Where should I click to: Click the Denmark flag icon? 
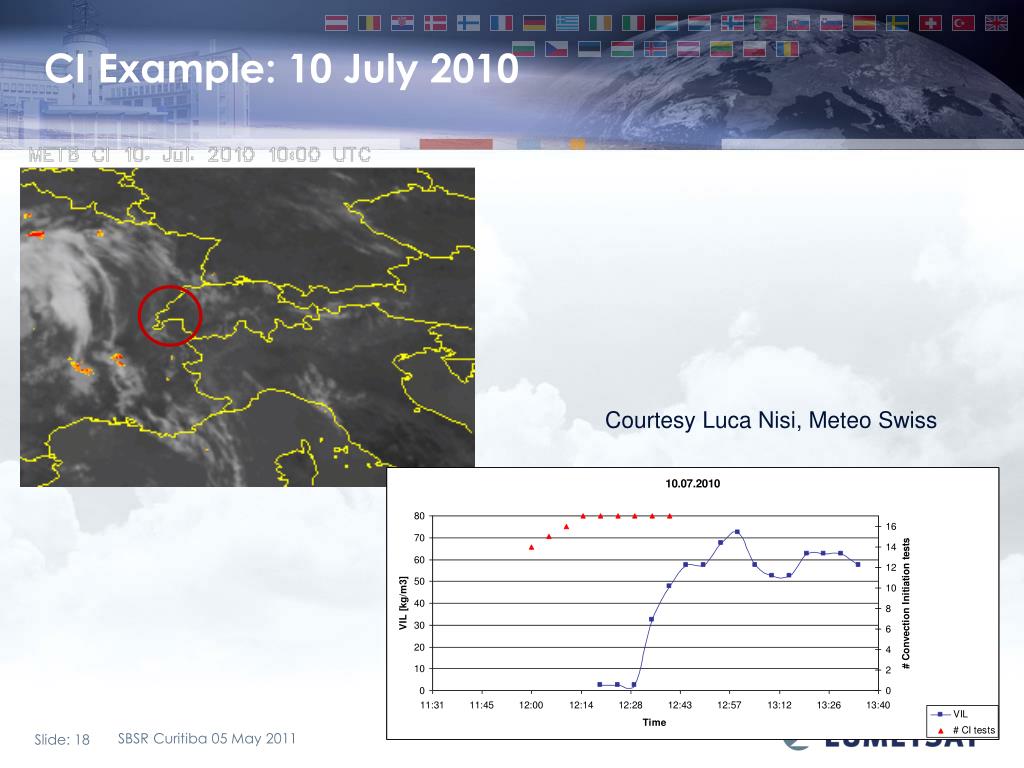point(435,23)
